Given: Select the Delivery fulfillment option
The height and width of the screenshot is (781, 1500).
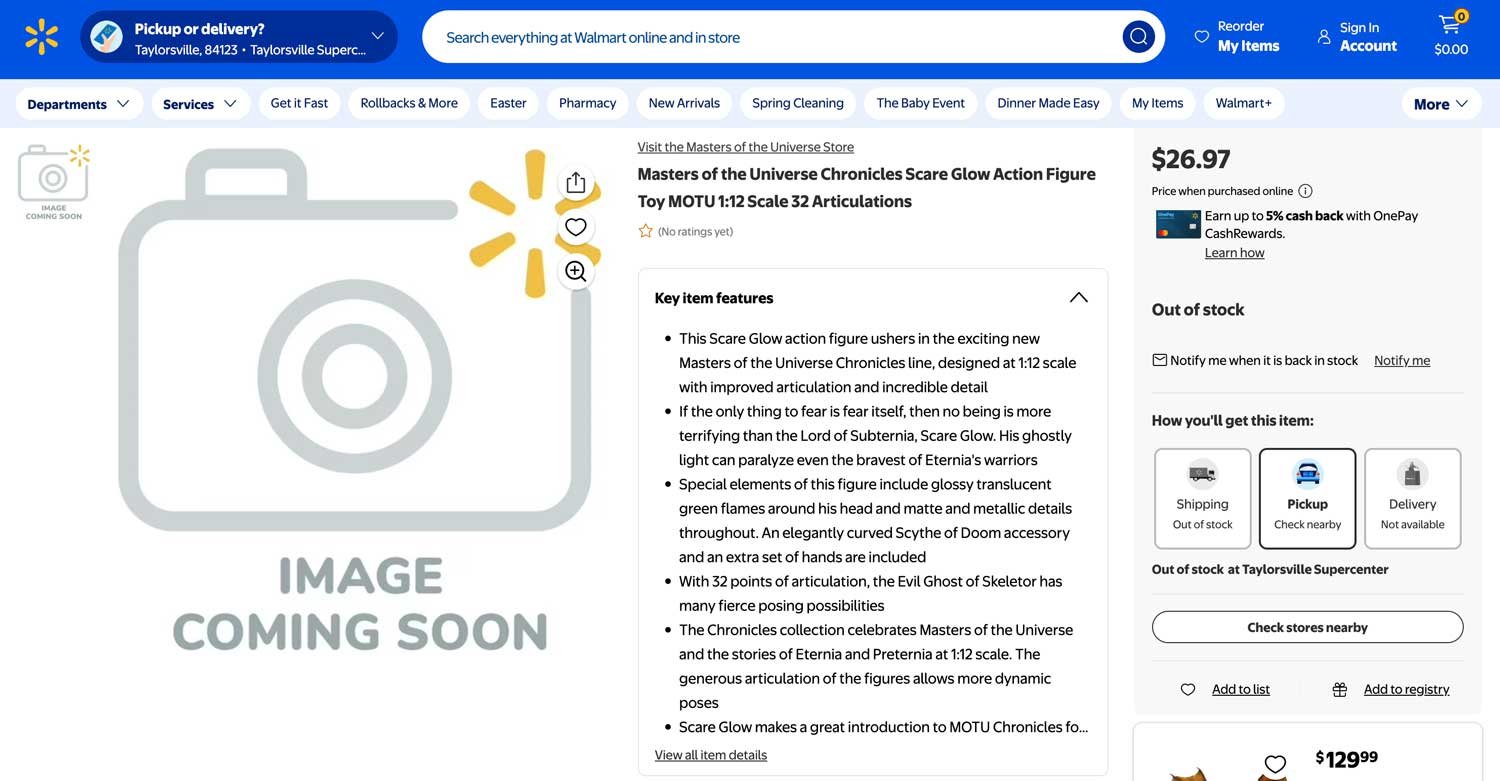Looking at the screenshot, I should point(1412,498).
